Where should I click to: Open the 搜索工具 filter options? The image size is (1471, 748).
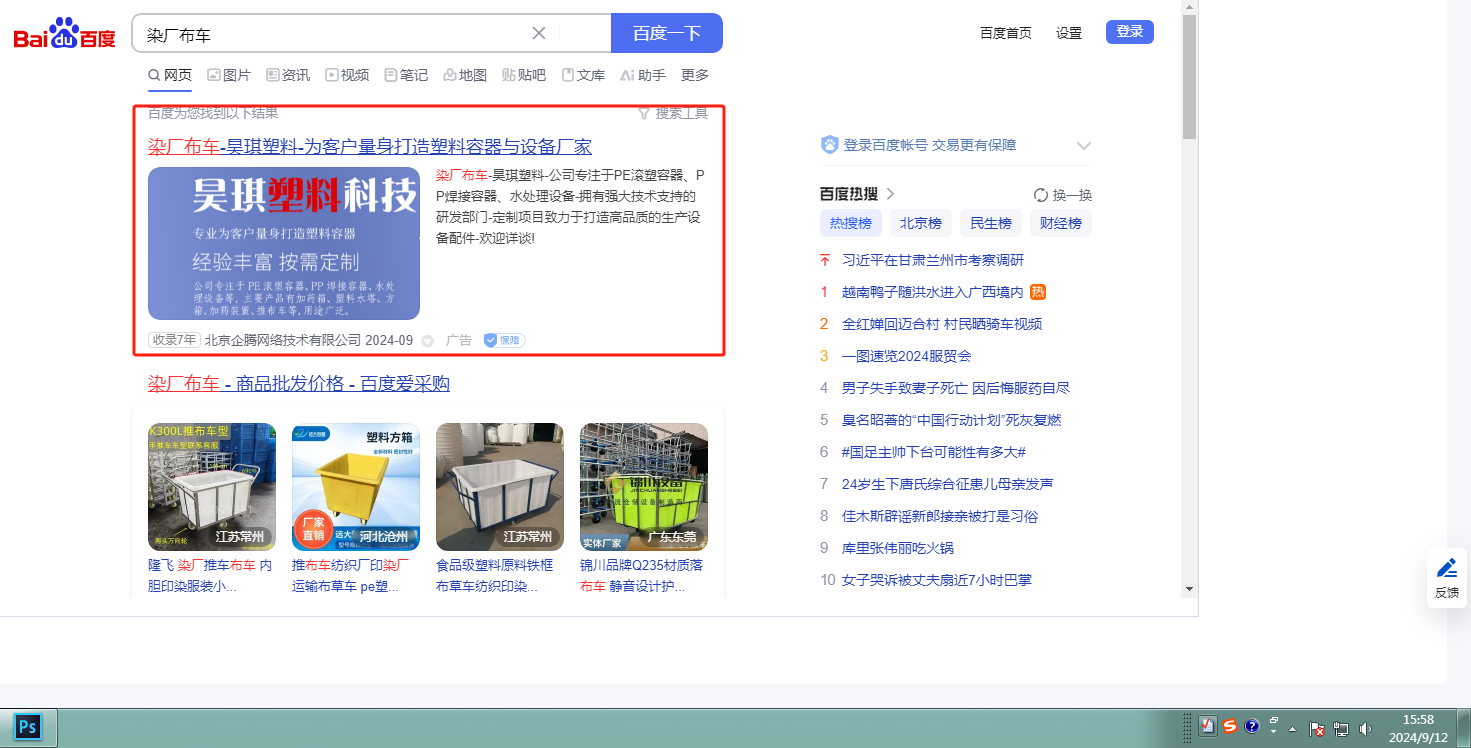673,113
